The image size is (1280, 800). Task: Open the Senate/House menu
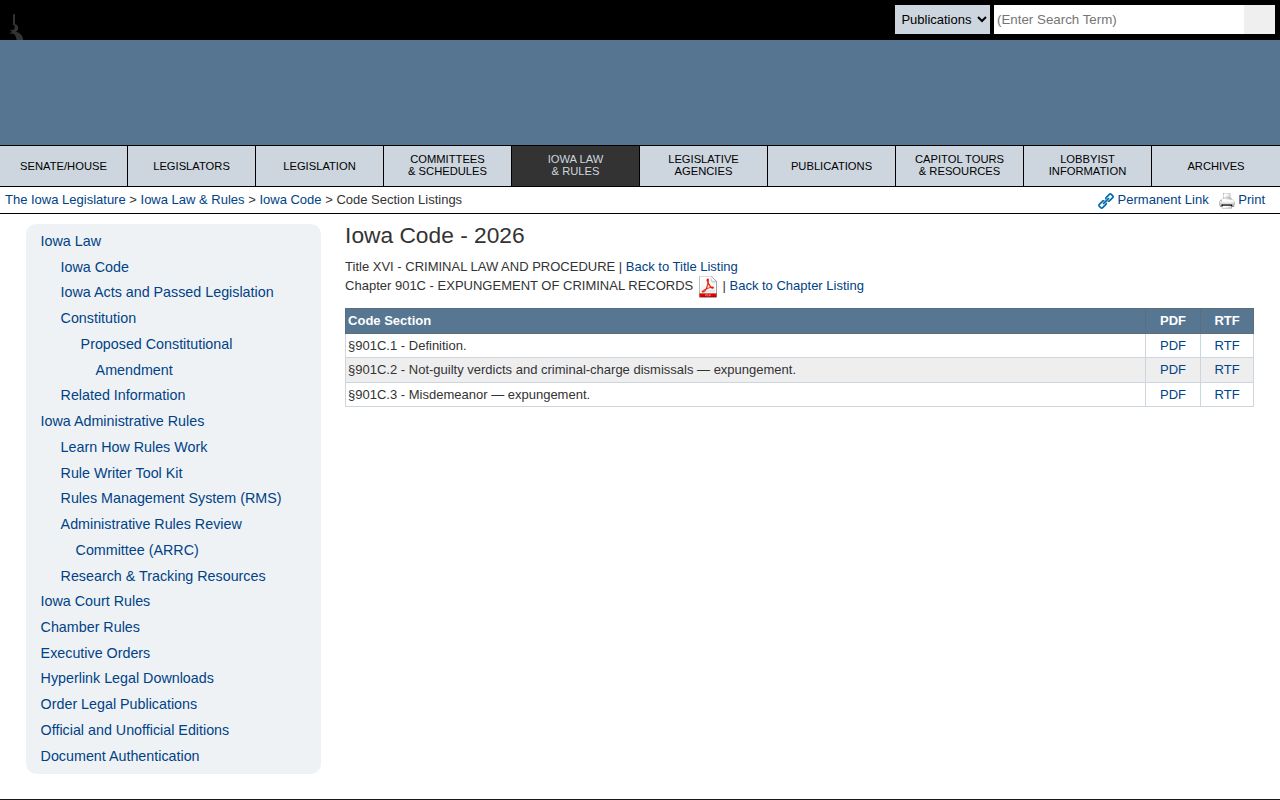click(x=63, y=166)
